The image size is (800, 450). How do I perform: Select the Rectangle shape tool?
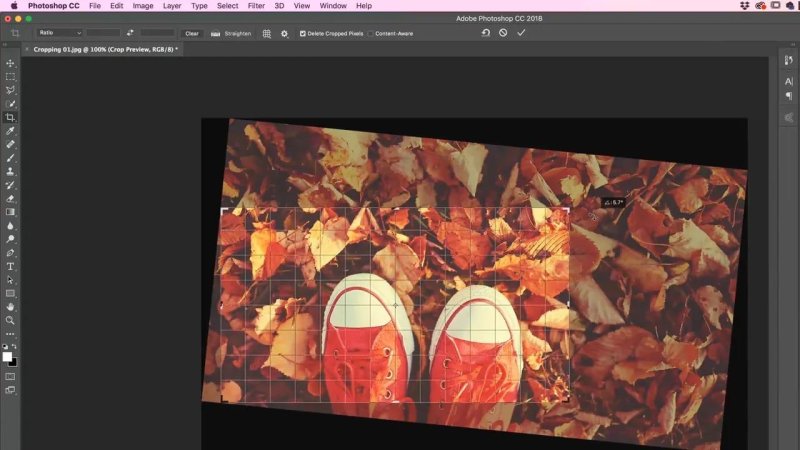pos(10,293)
